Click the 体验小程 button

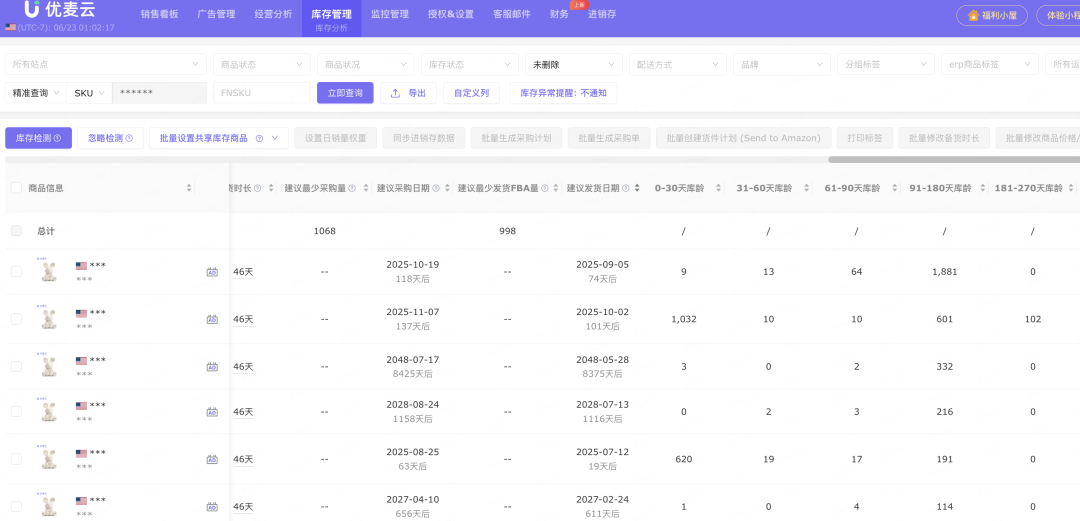[1058, 15]
